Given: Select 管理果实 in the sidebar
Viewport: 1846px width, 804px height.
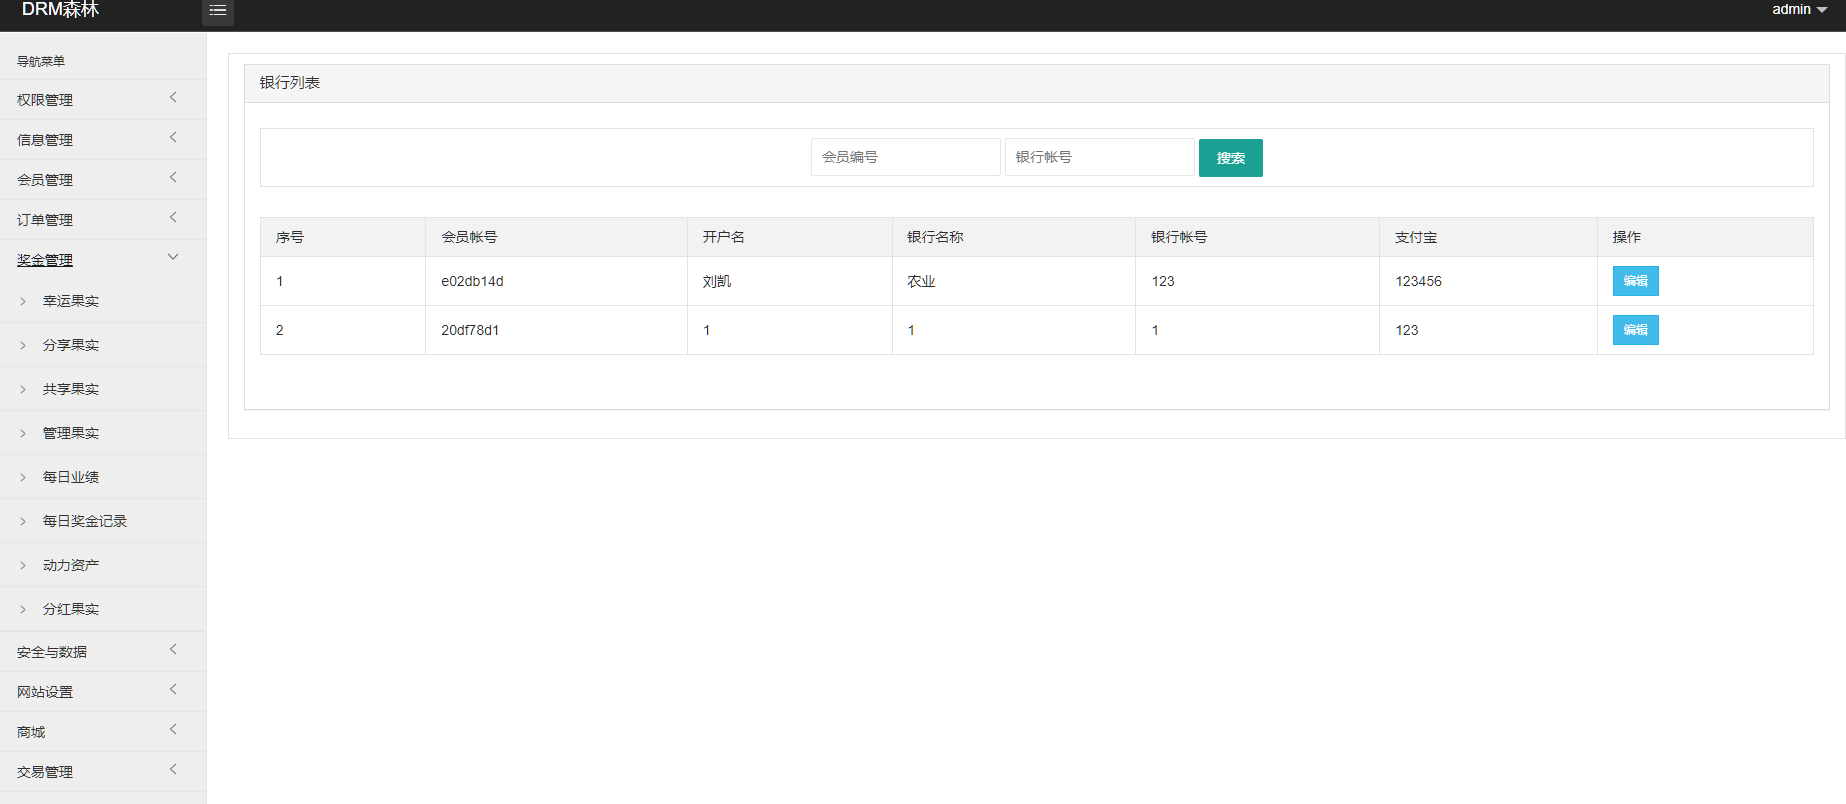Looking at the screenshot, I should 70,433.
